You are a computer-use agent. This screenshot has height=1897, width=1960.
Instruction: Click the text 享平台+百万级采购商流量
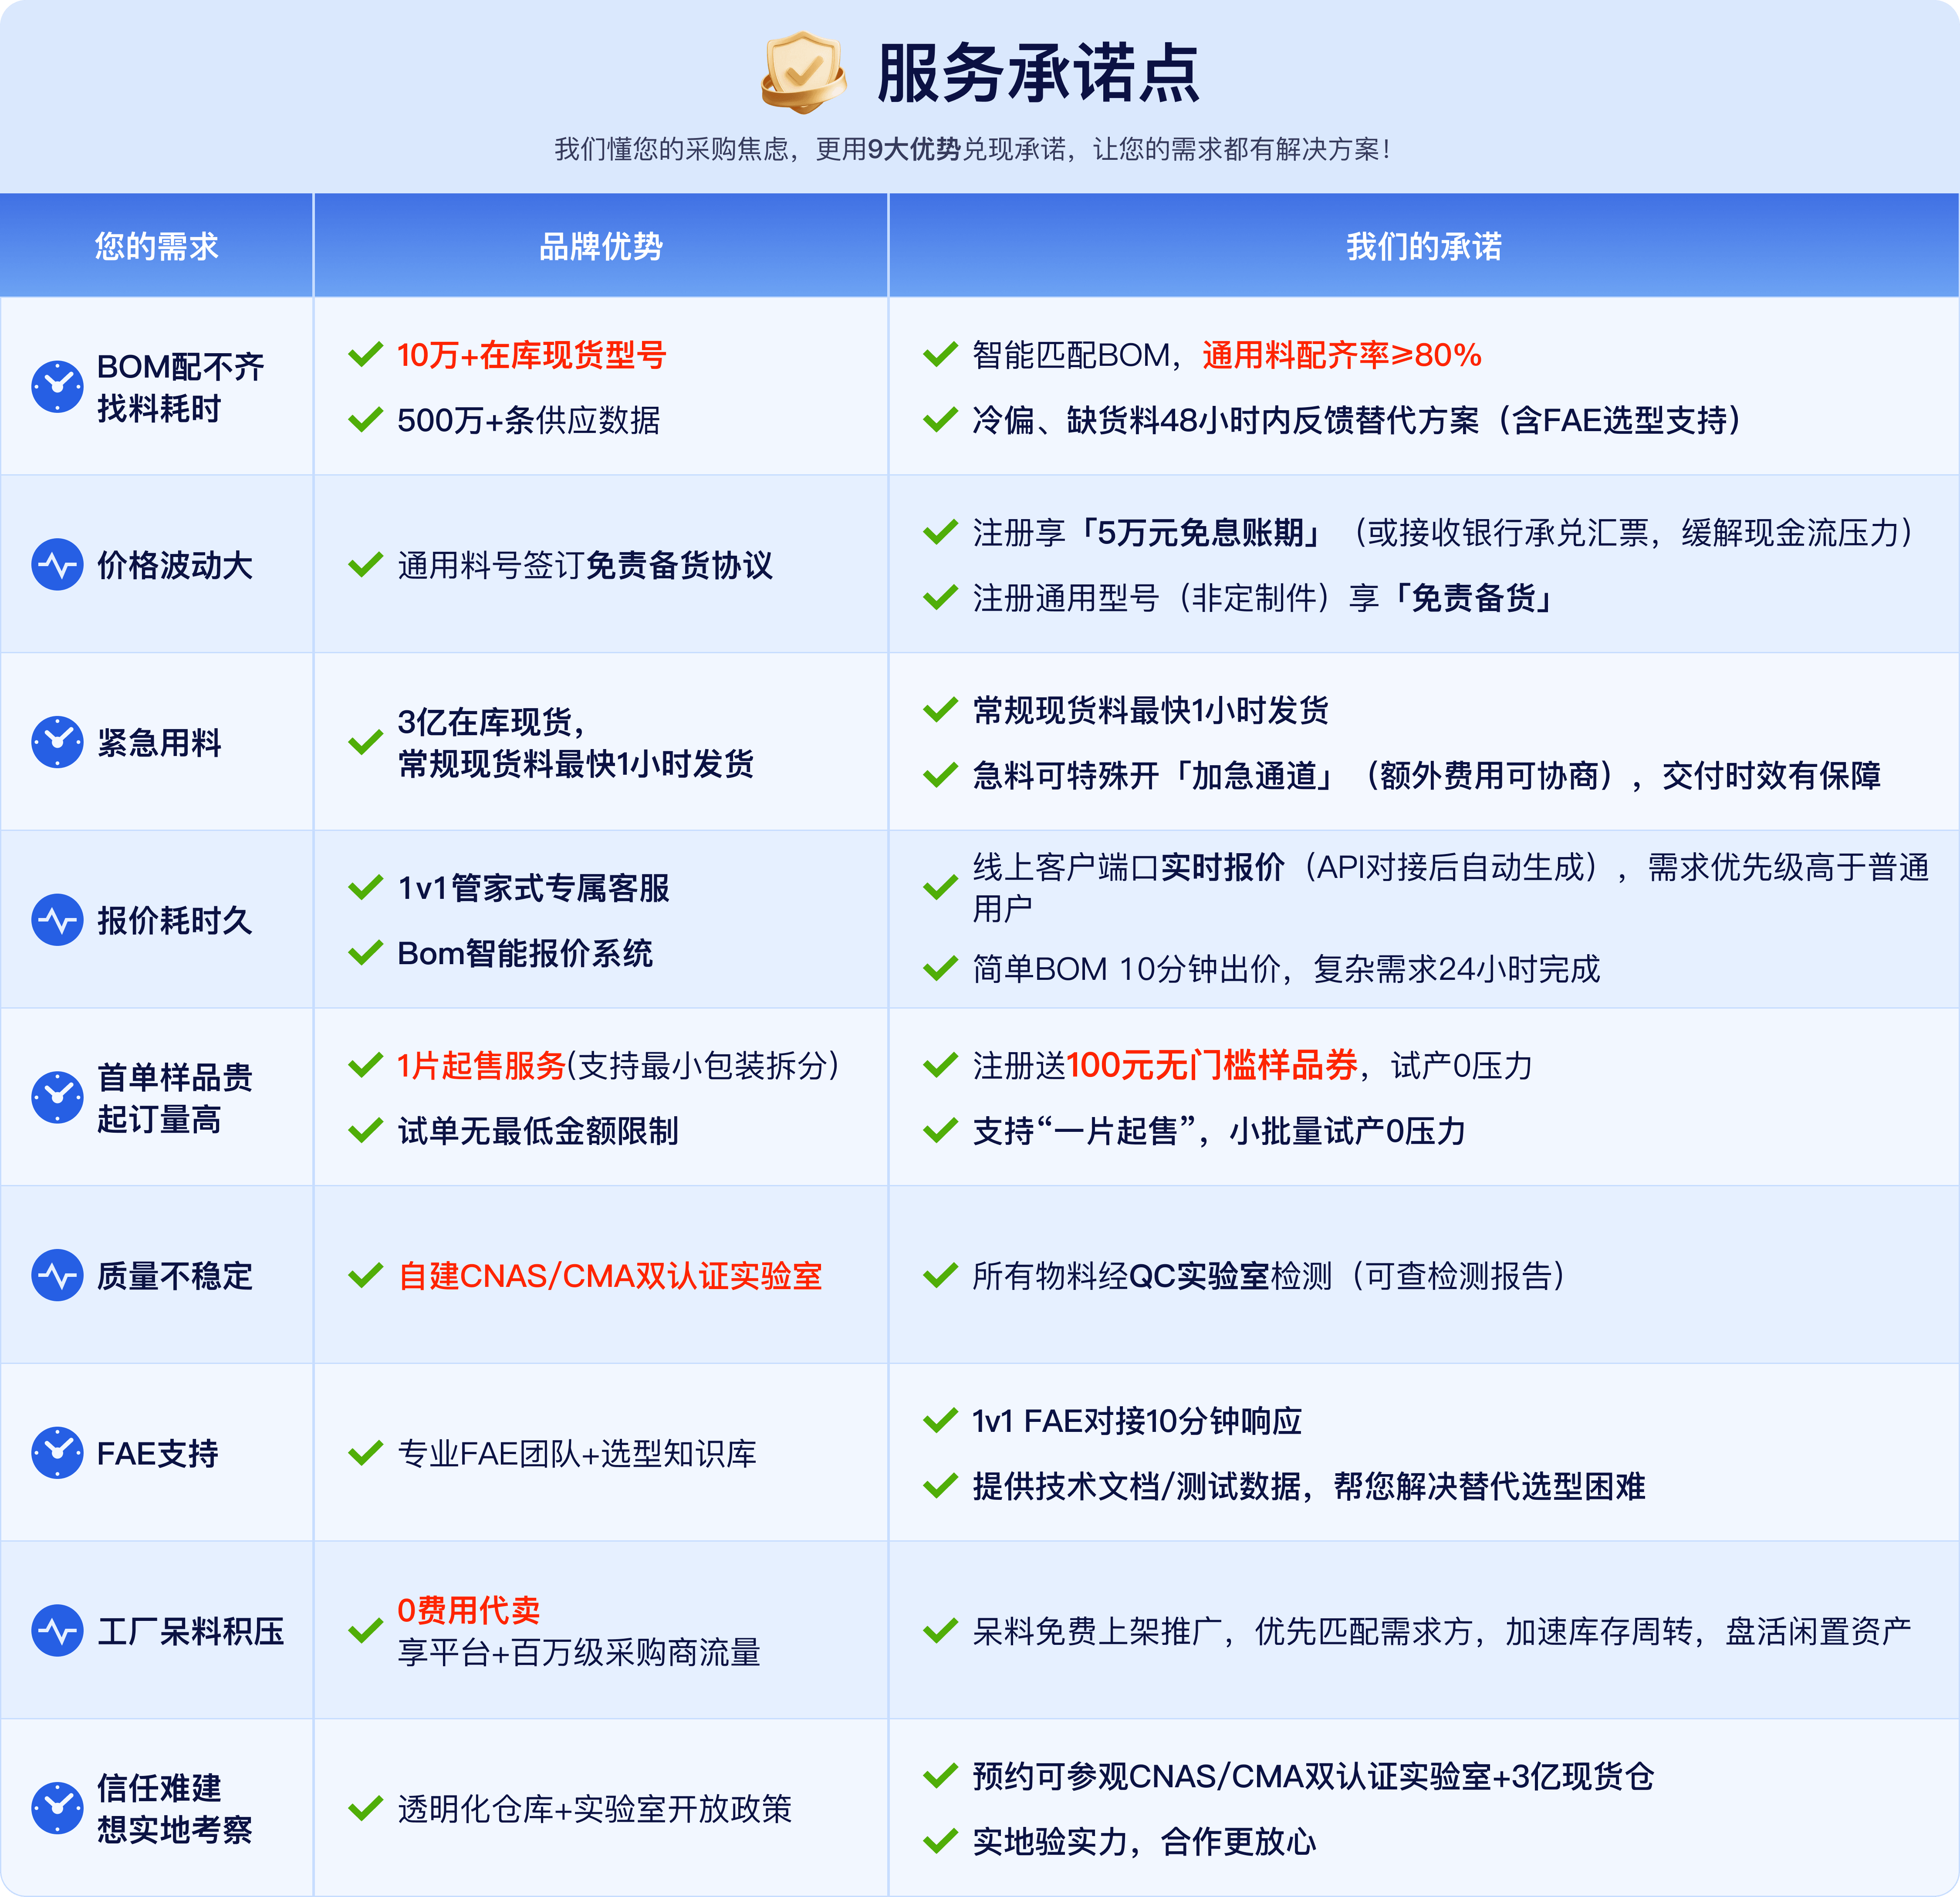click(579, 1652)
